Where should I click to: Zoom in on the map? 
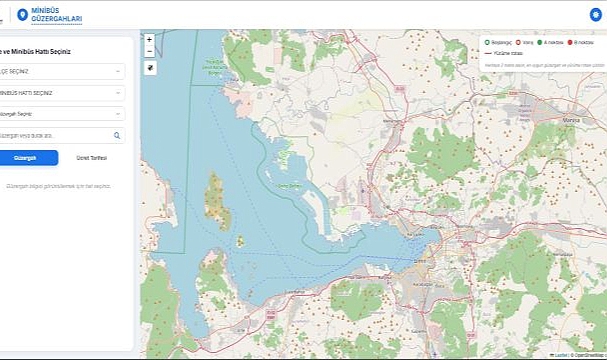[x=149, y=39]
